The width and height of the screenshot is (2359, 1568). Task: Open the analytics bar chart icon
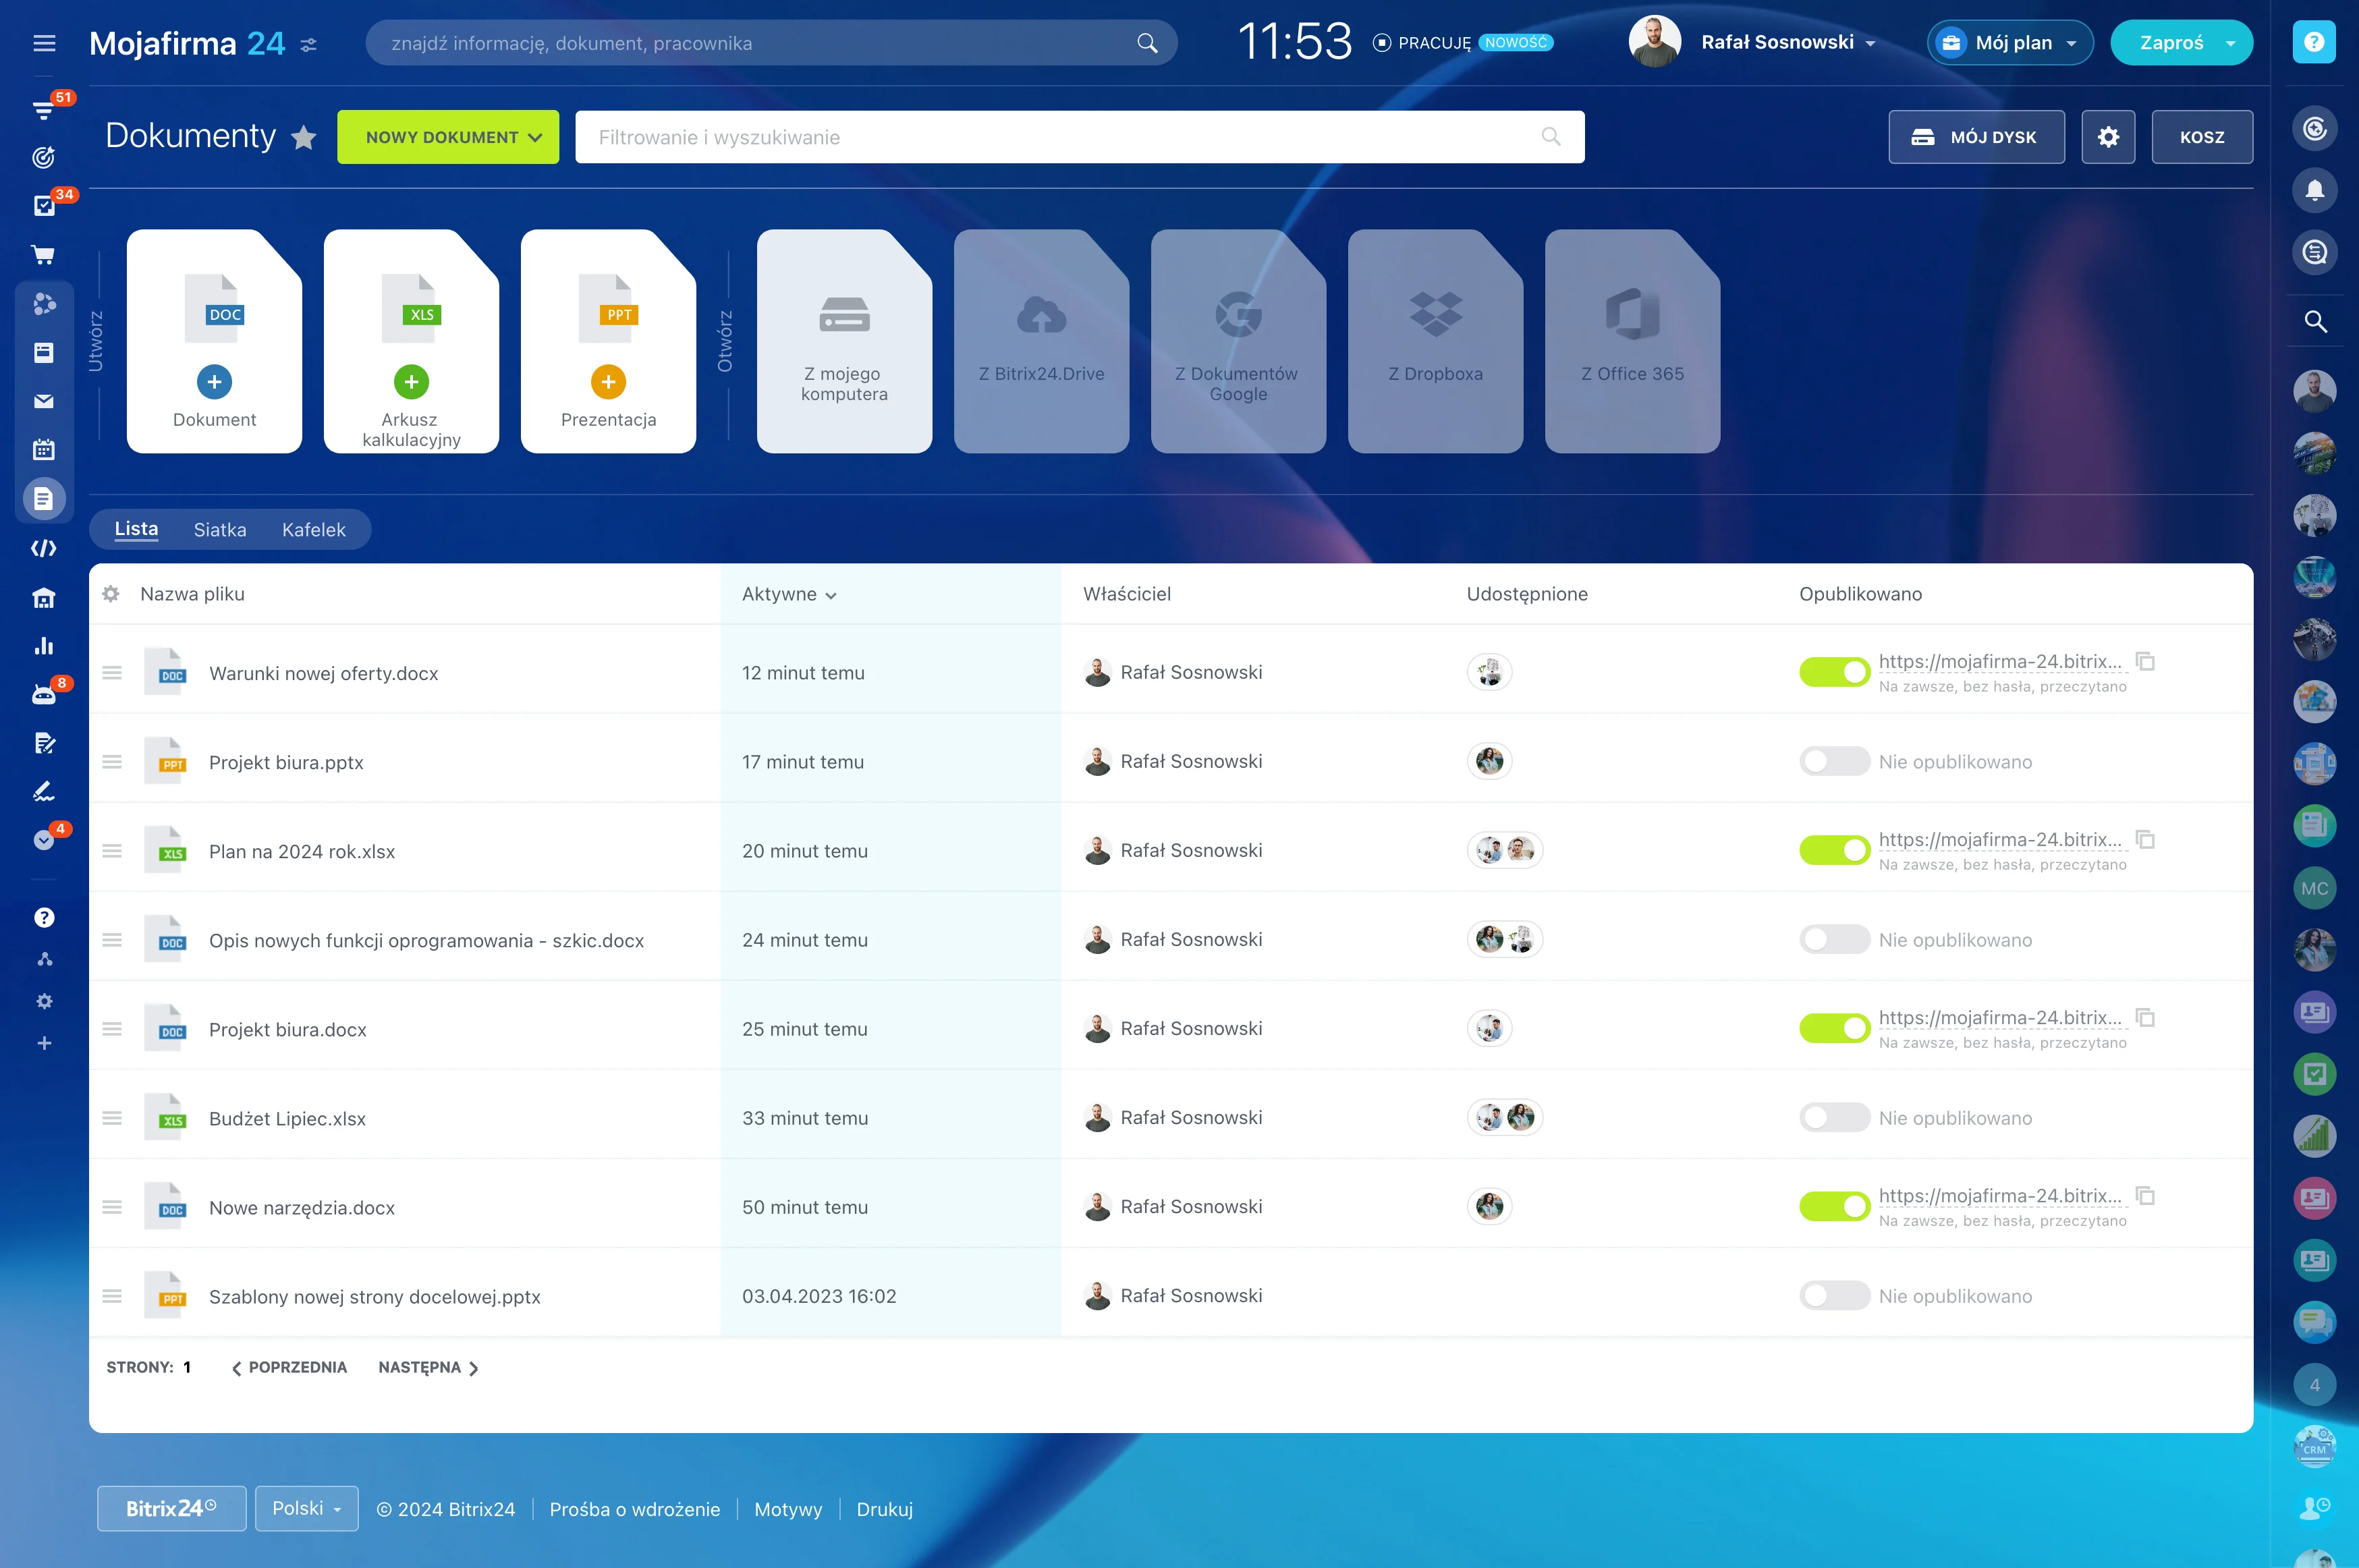(x=44, y=645)
